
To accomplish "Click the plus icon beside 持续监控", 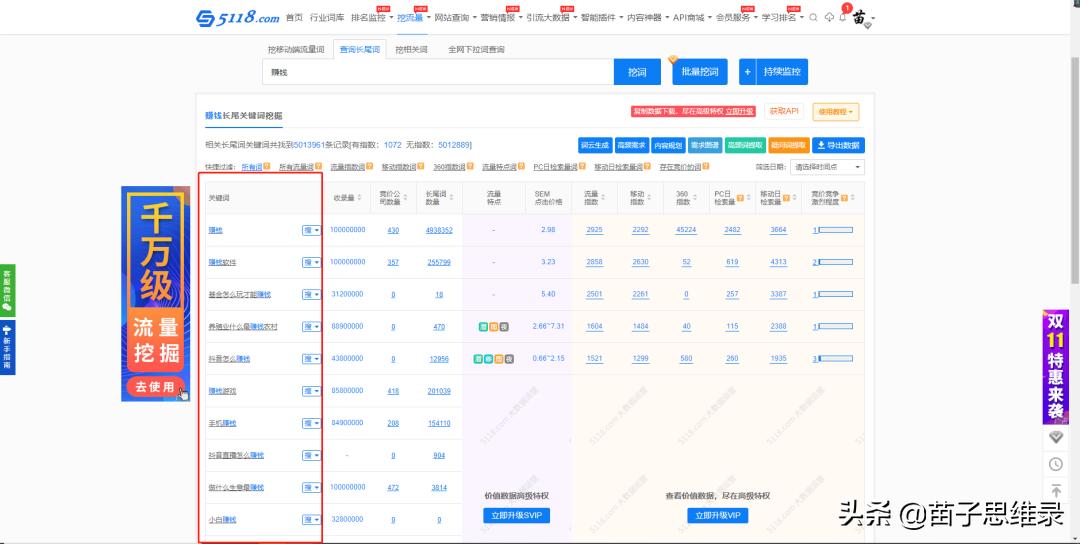I will [x=747, y=72].
